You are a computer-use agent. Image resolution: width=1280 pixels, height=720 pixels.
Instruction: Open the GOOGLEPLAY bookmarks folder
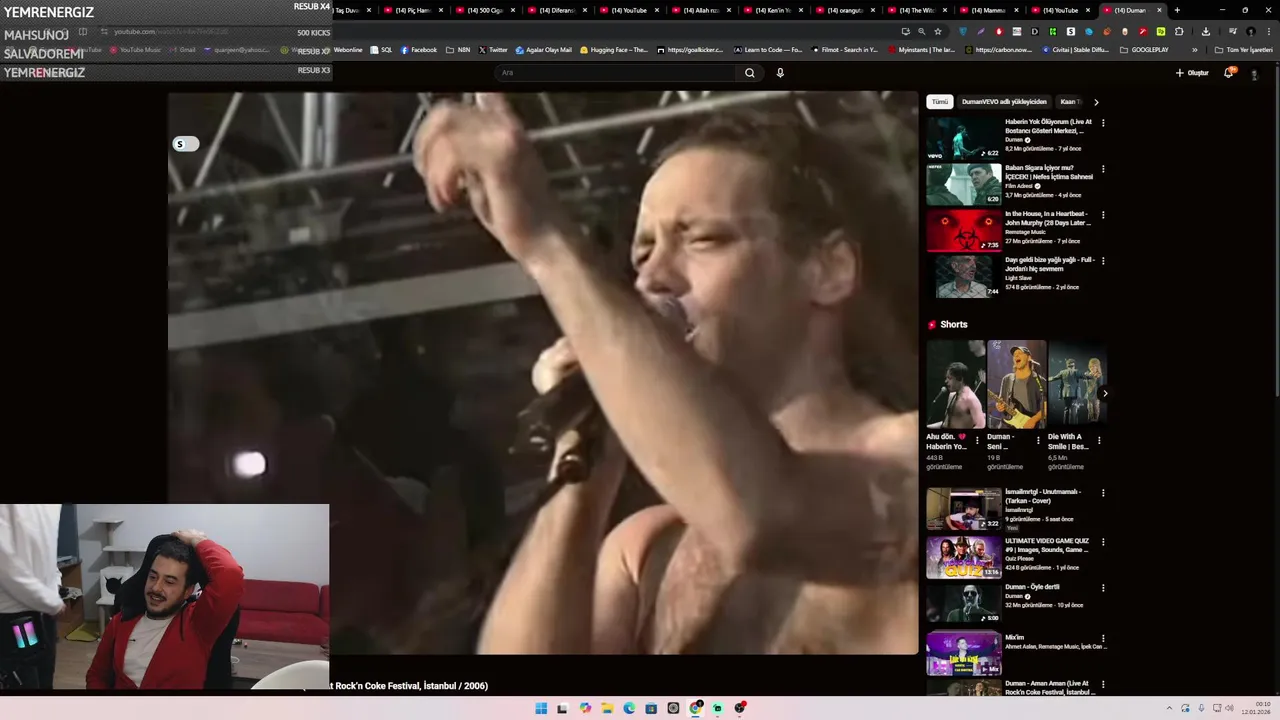pyautogui.click(x=1144, y=50)
